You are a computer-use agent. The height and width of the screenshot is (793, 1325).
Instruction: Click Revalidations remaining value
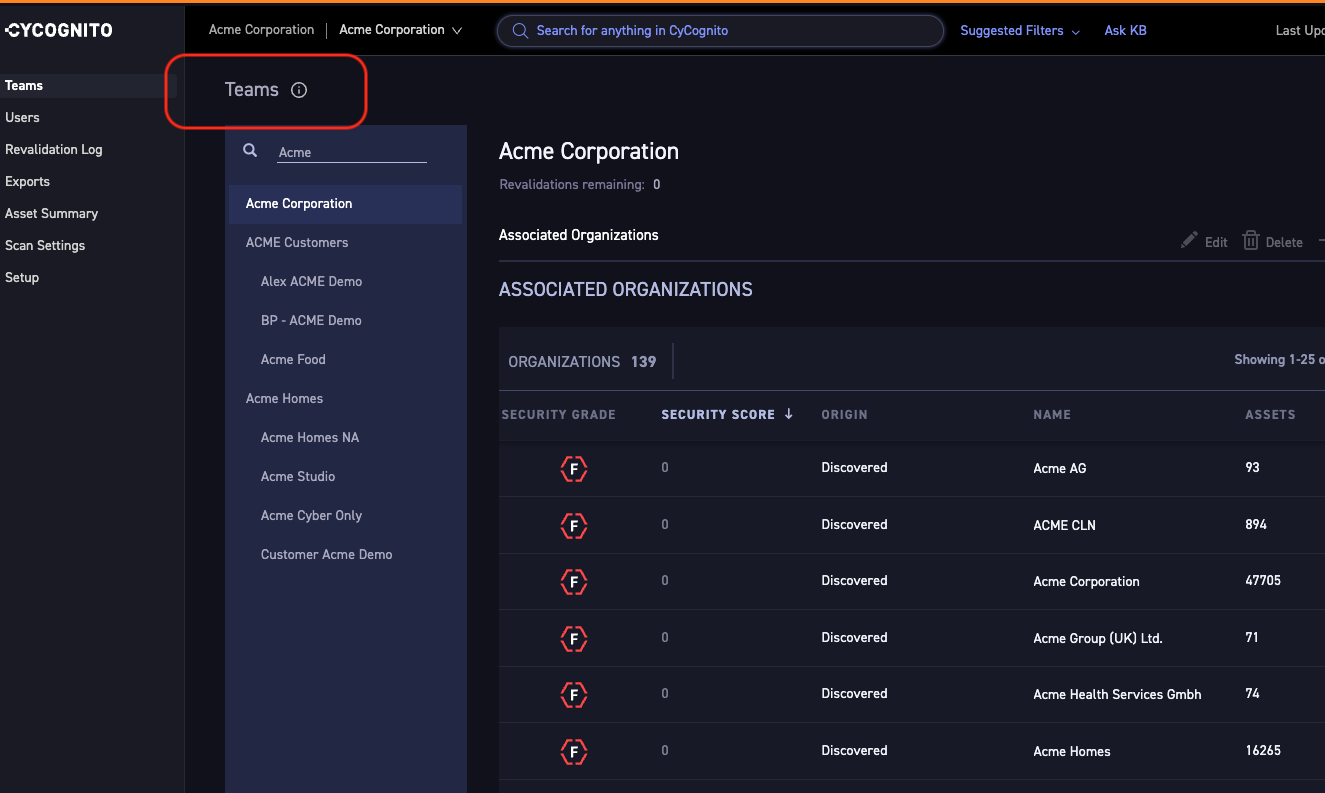(x=656, y=185)
